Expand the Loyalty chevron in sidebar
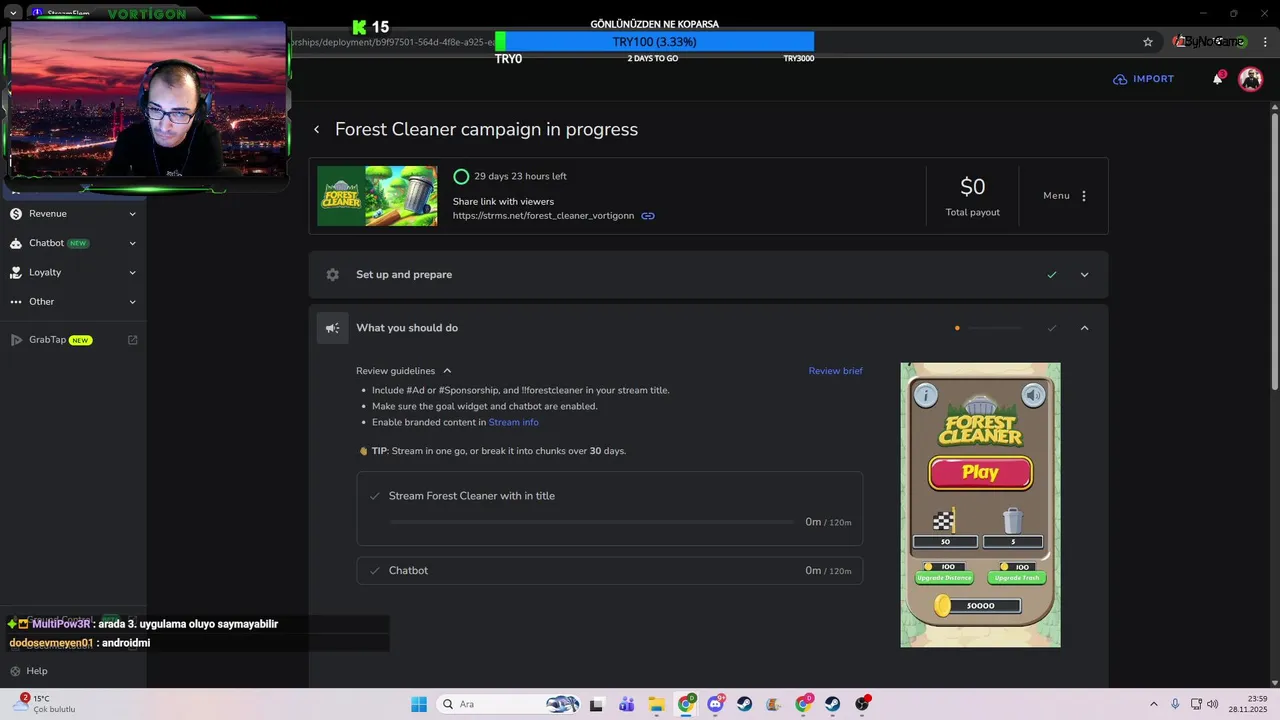 (132, 273)
